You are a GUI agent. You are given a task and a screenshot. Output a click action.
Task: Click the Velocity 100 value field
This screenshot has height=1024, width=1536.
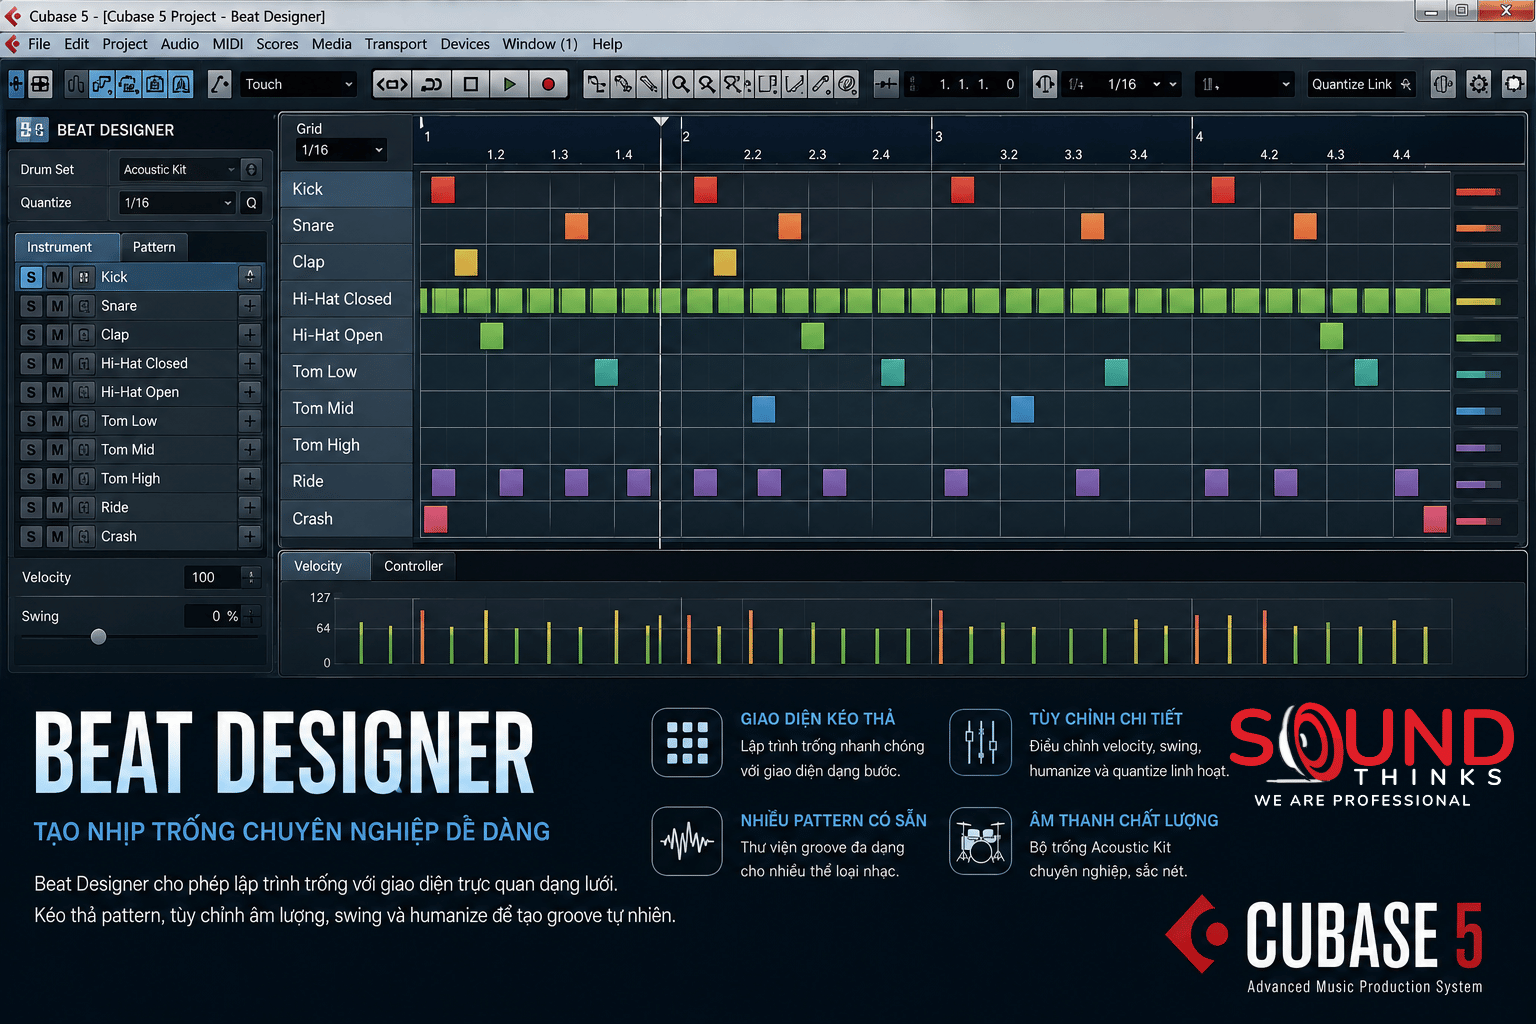[x=213, y=577]
